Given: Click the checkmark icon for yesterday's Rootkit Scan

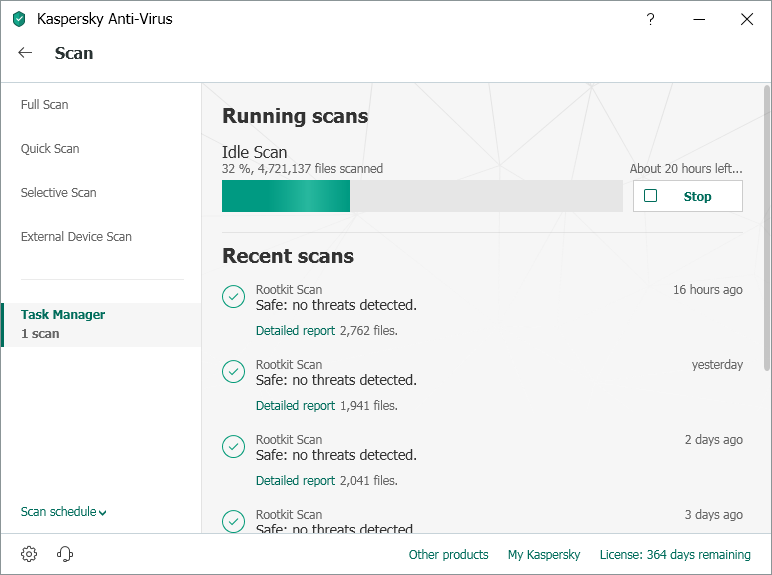Looking at the screenshot, I should [233, 371].
